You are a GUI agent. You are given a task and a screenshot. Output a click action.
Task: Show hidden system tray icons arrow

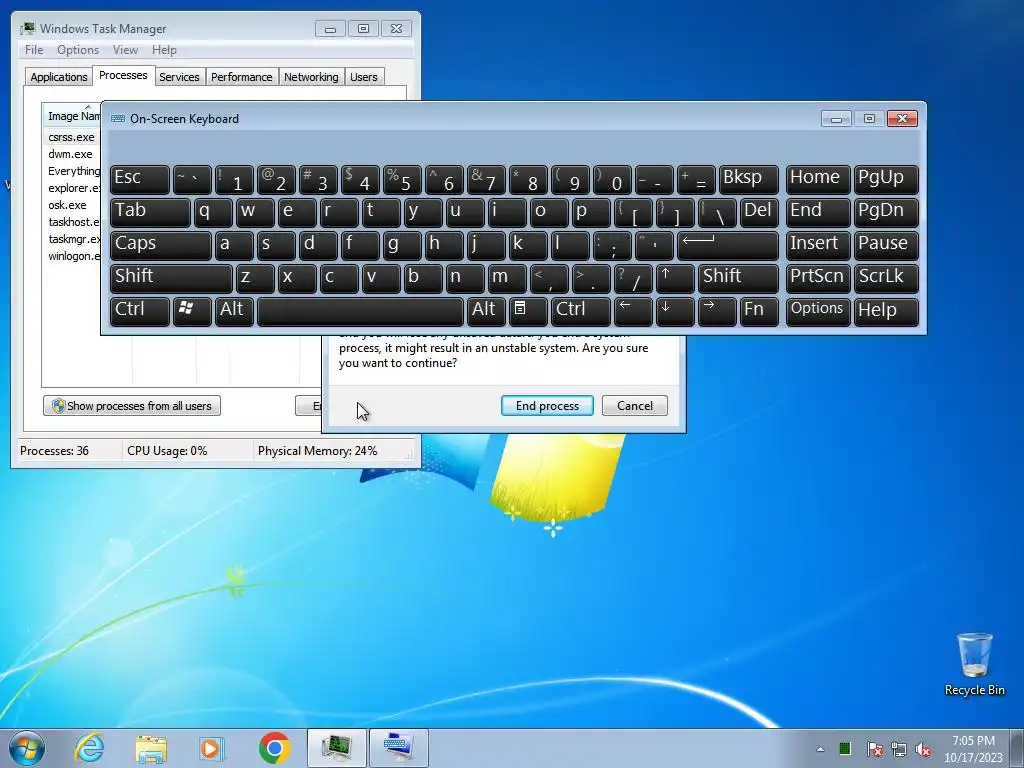pos(820,749)
